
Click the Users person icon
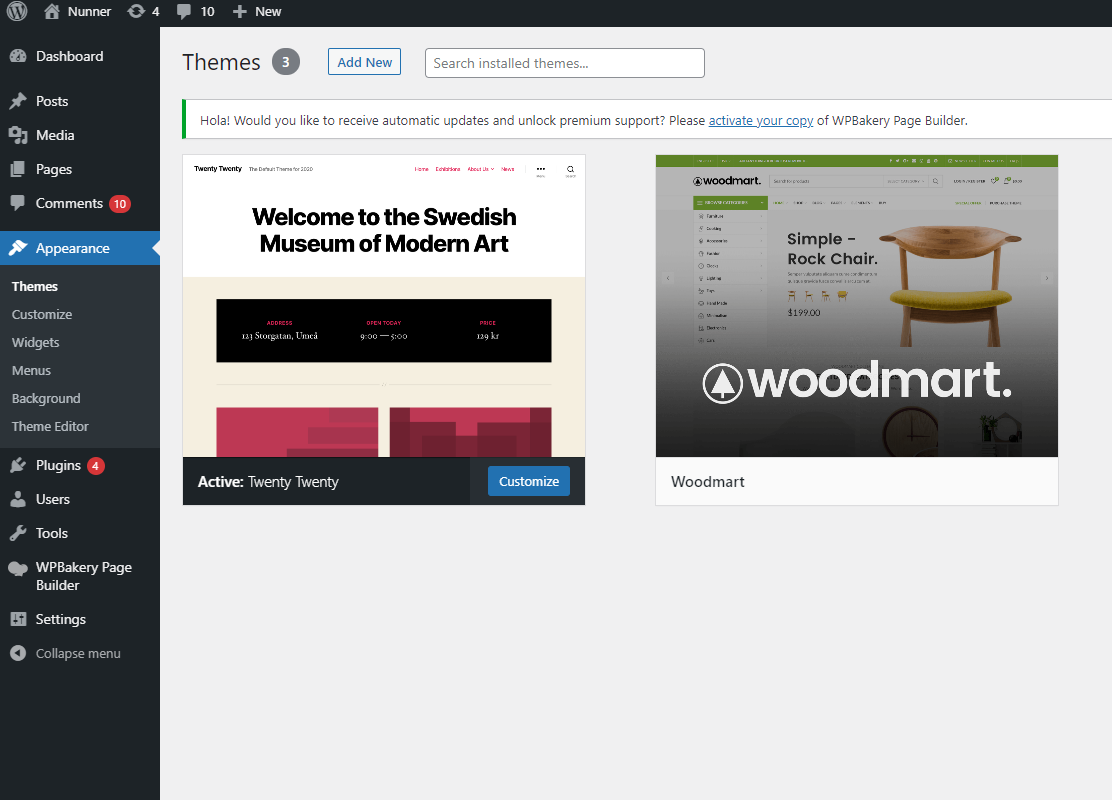(x=18, y=499)
